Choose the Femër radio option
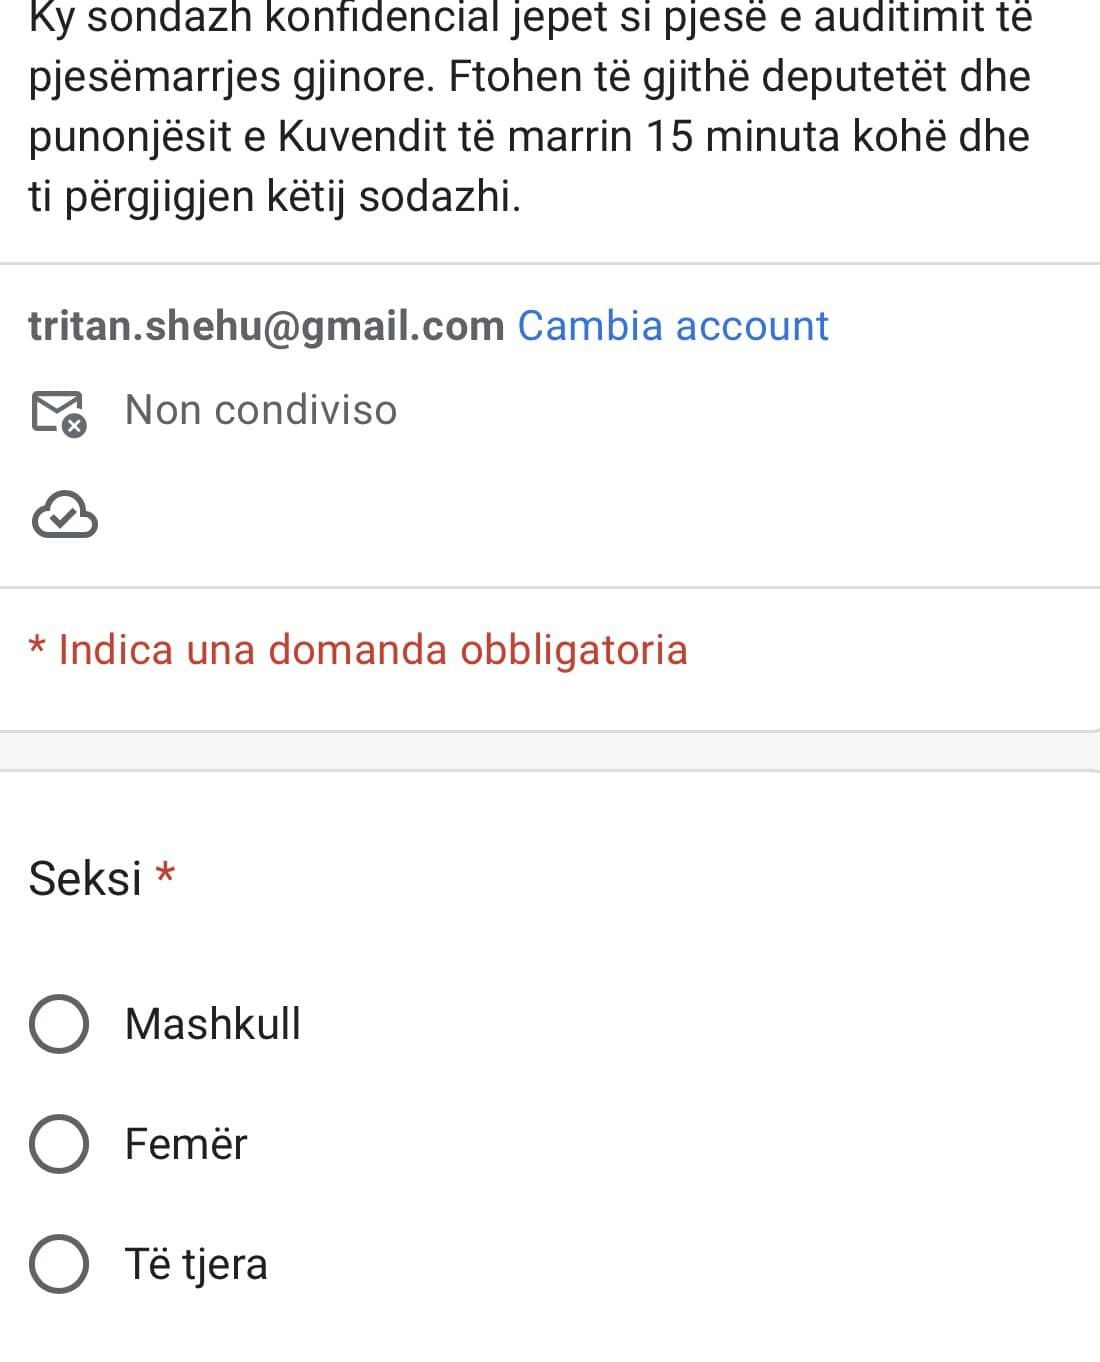The width and height of the screenshot is (1100, 1362). (x=59, y=1144)
